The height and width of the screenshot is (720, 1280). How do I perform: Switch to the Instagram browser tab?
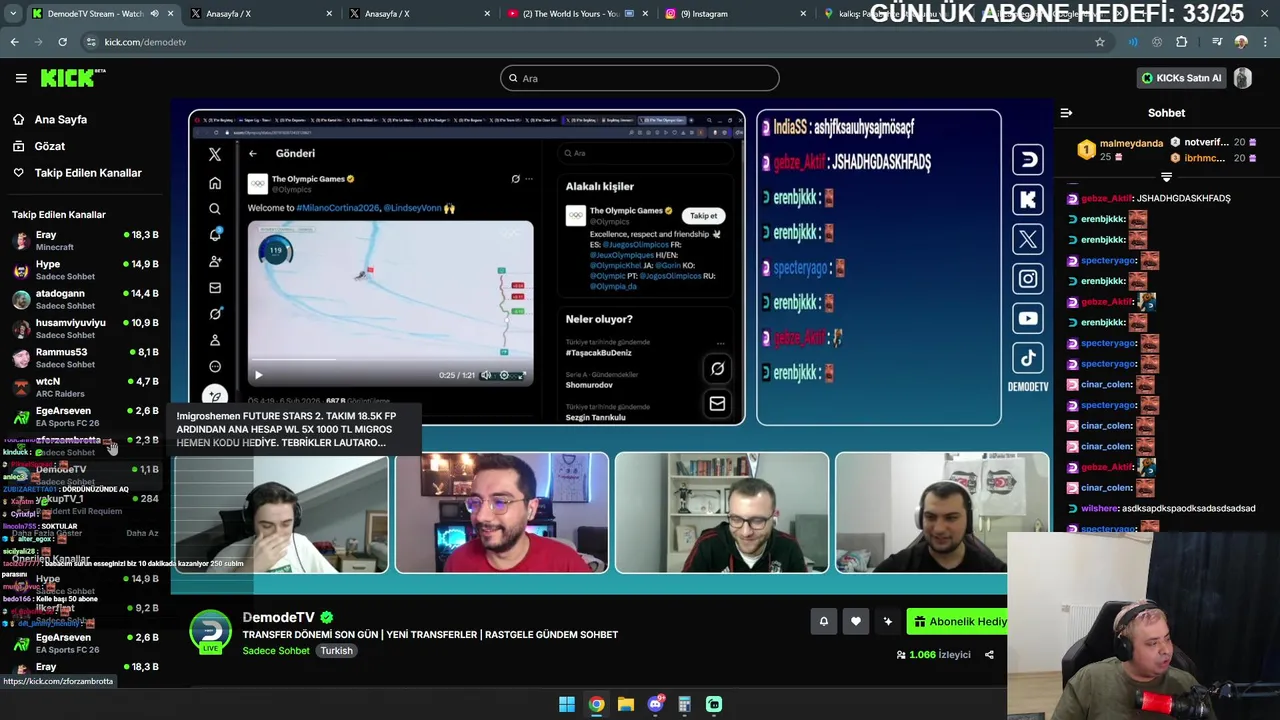pyautogui.click(x=735, y=14)
